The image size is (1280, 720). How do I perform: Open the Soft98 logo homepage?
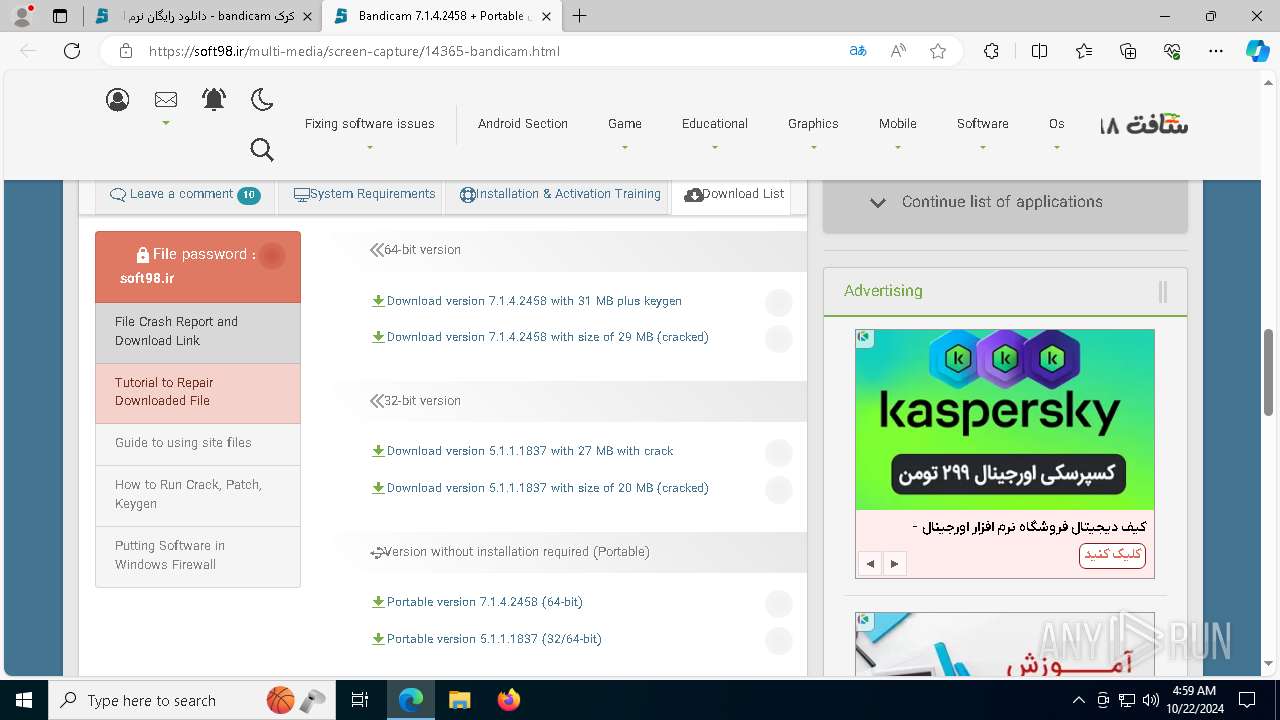(x=1144, y=125)
